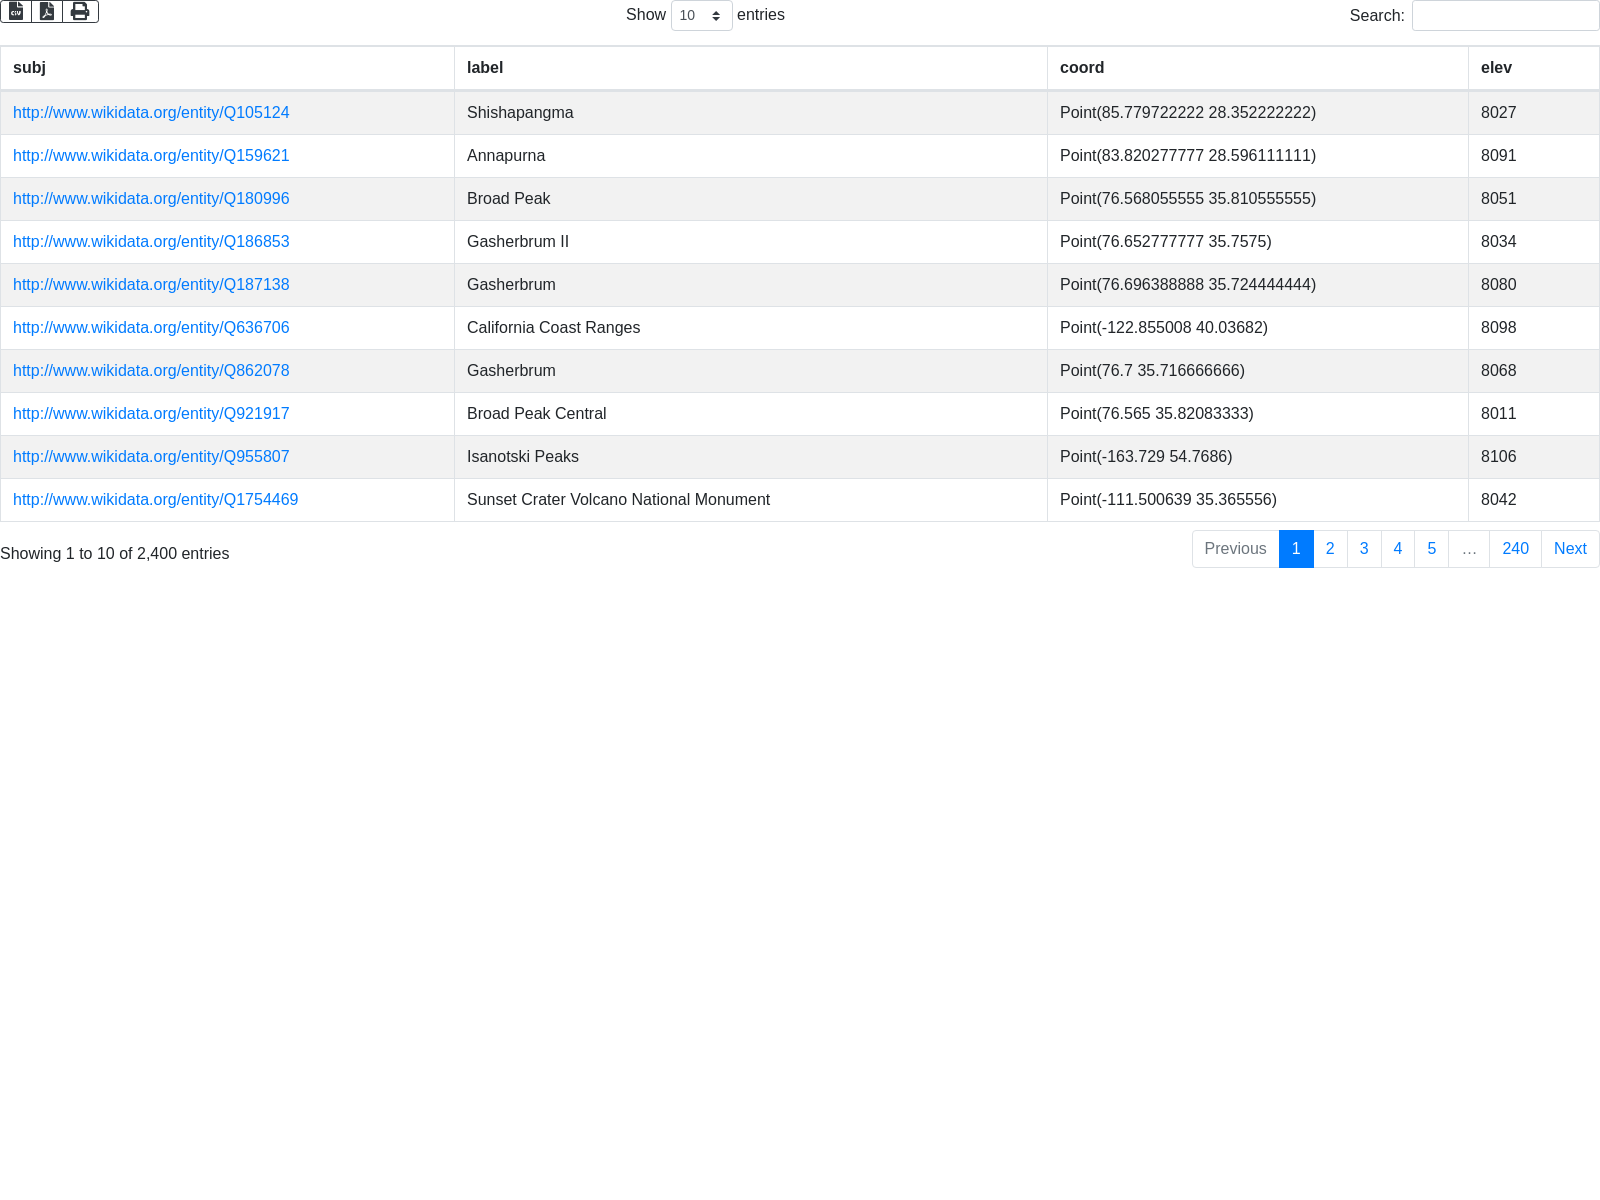This screenshot has width=1600, height=1200.
Task: Open the Q159621 Annapurna wikidata link
Action: [151, 156]
